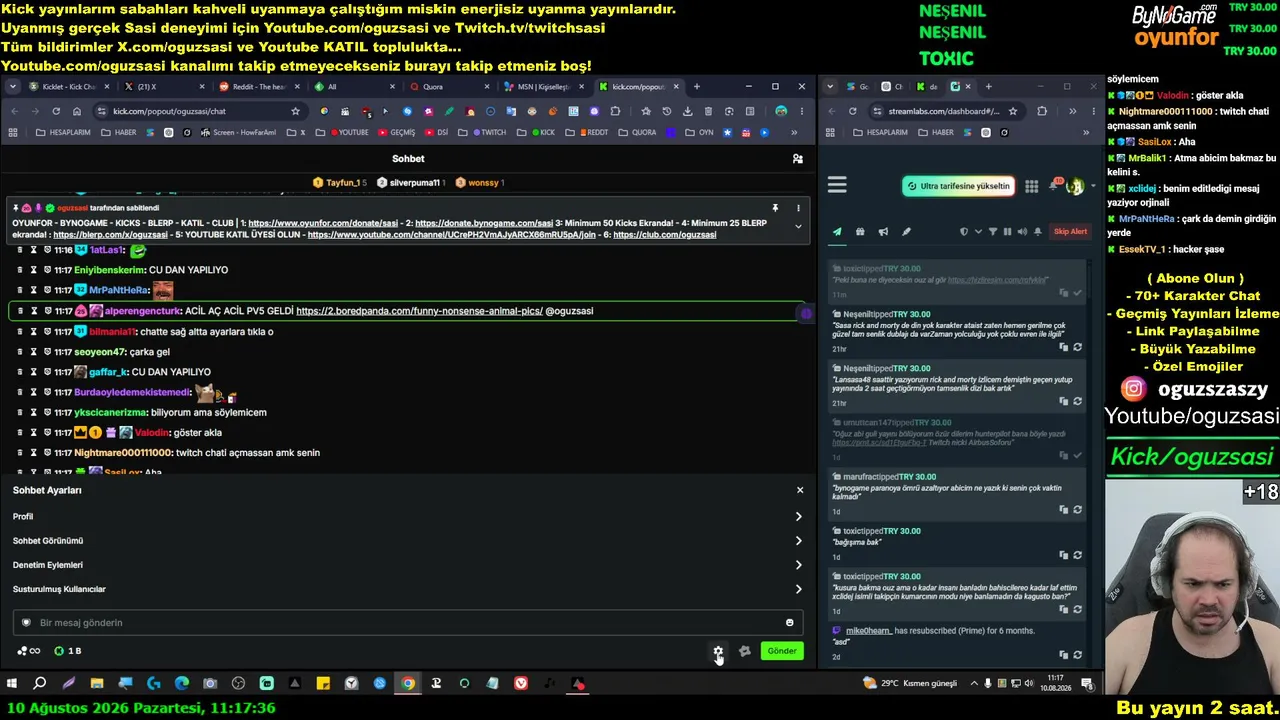This screenshot has height=720, width=1280.
Task: Open Windows Start menu
Action: (x=12, y=684)
